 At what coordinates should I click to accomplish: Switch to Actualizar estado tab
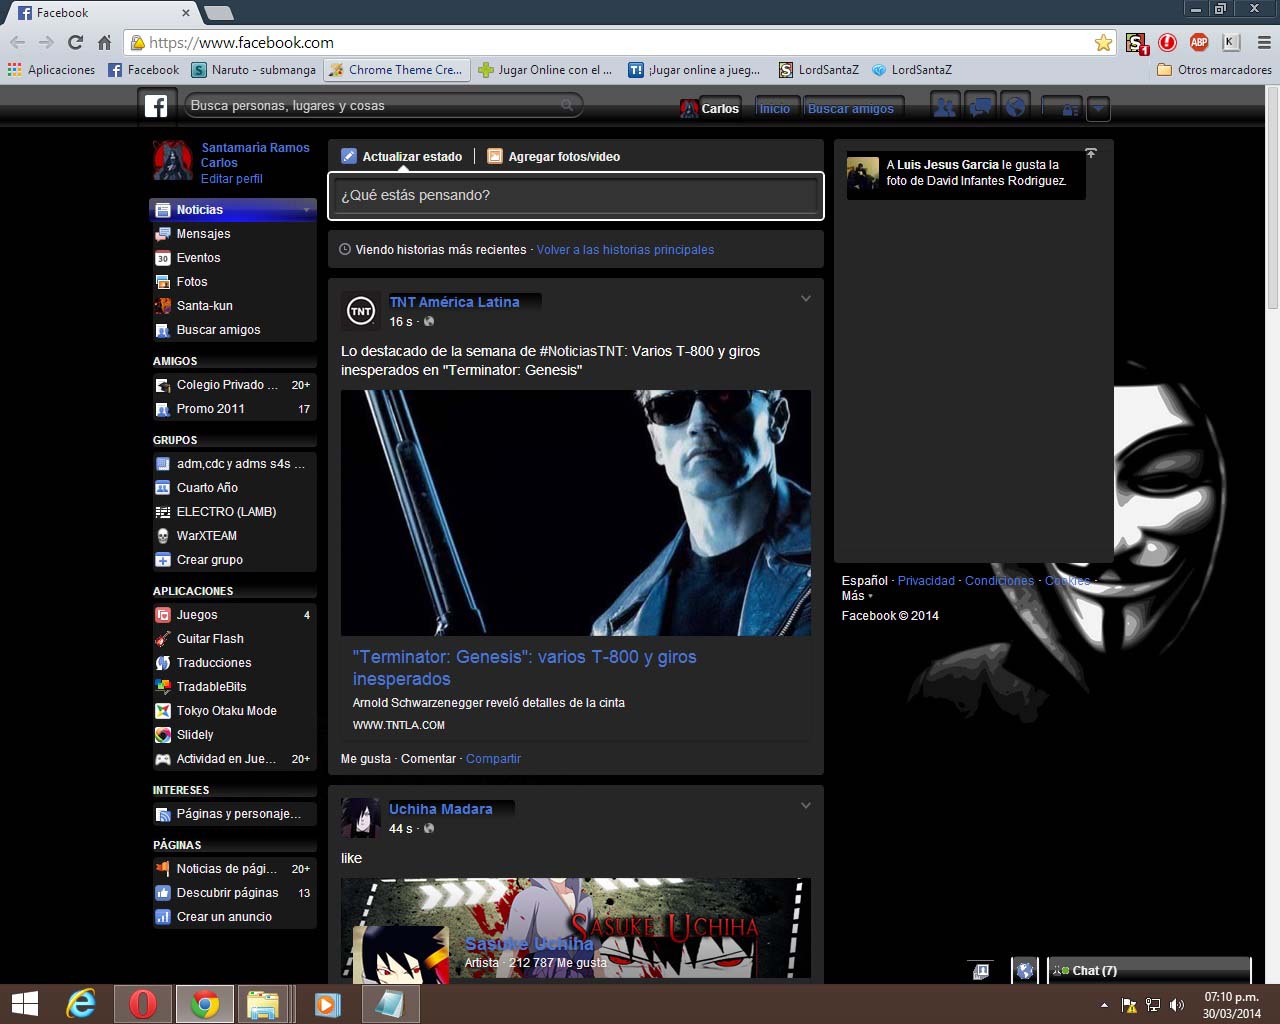[x=403, y=156]
